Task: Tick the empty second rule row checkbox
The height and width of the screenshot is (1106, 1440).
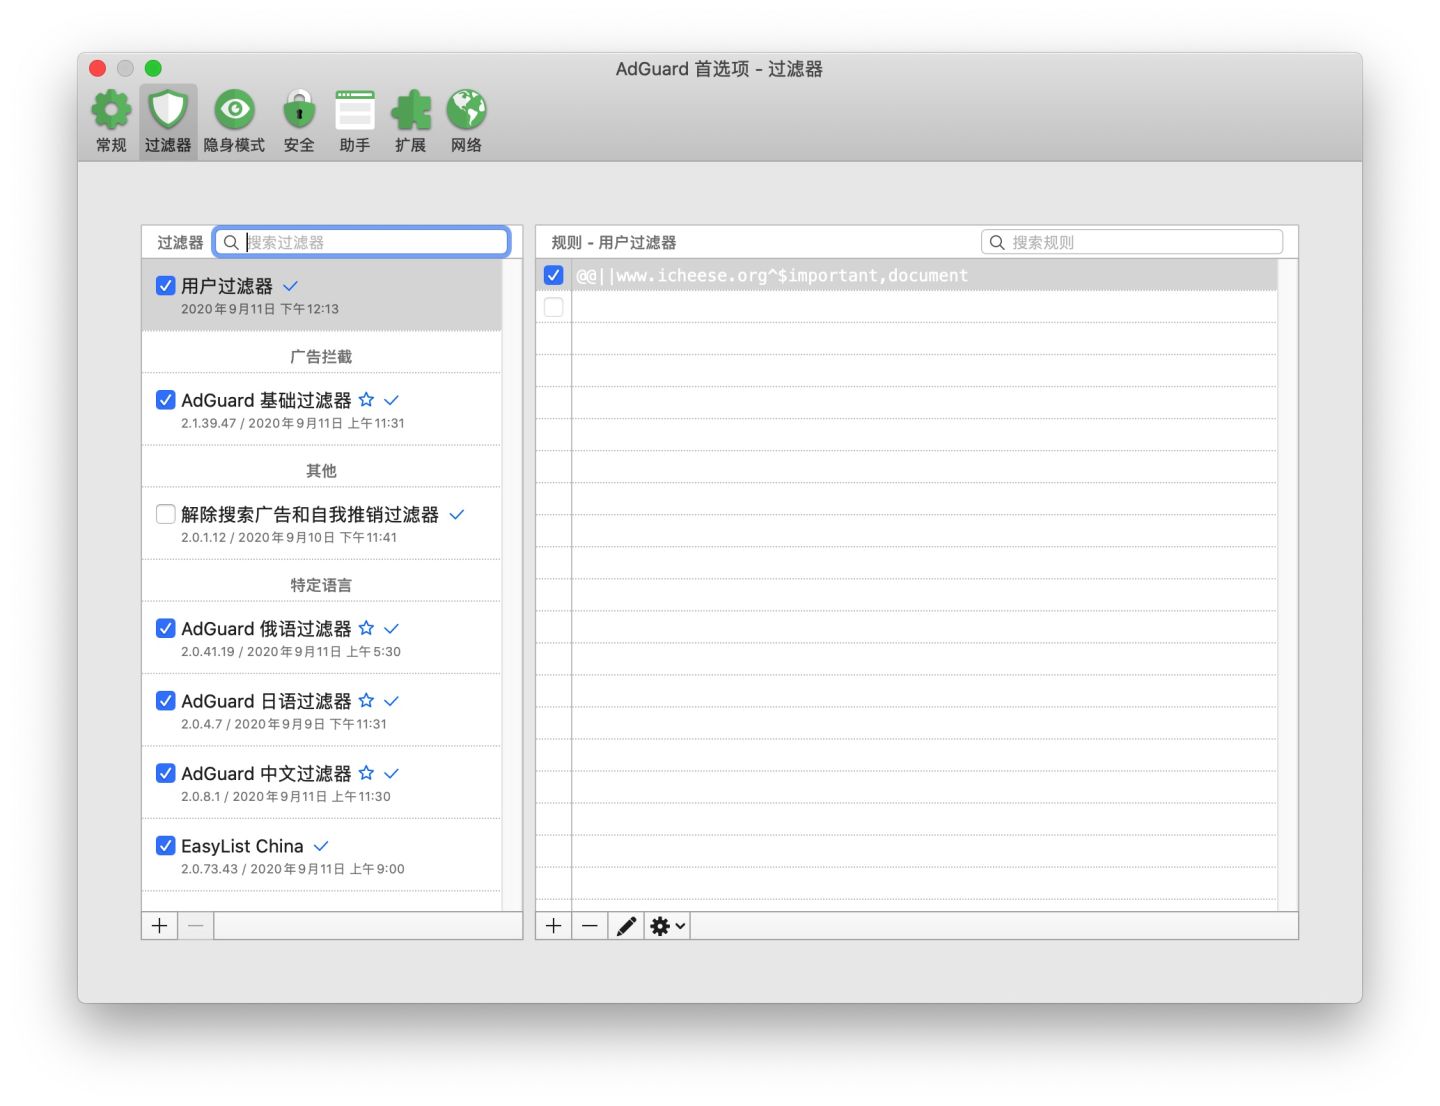Action: 554,307
